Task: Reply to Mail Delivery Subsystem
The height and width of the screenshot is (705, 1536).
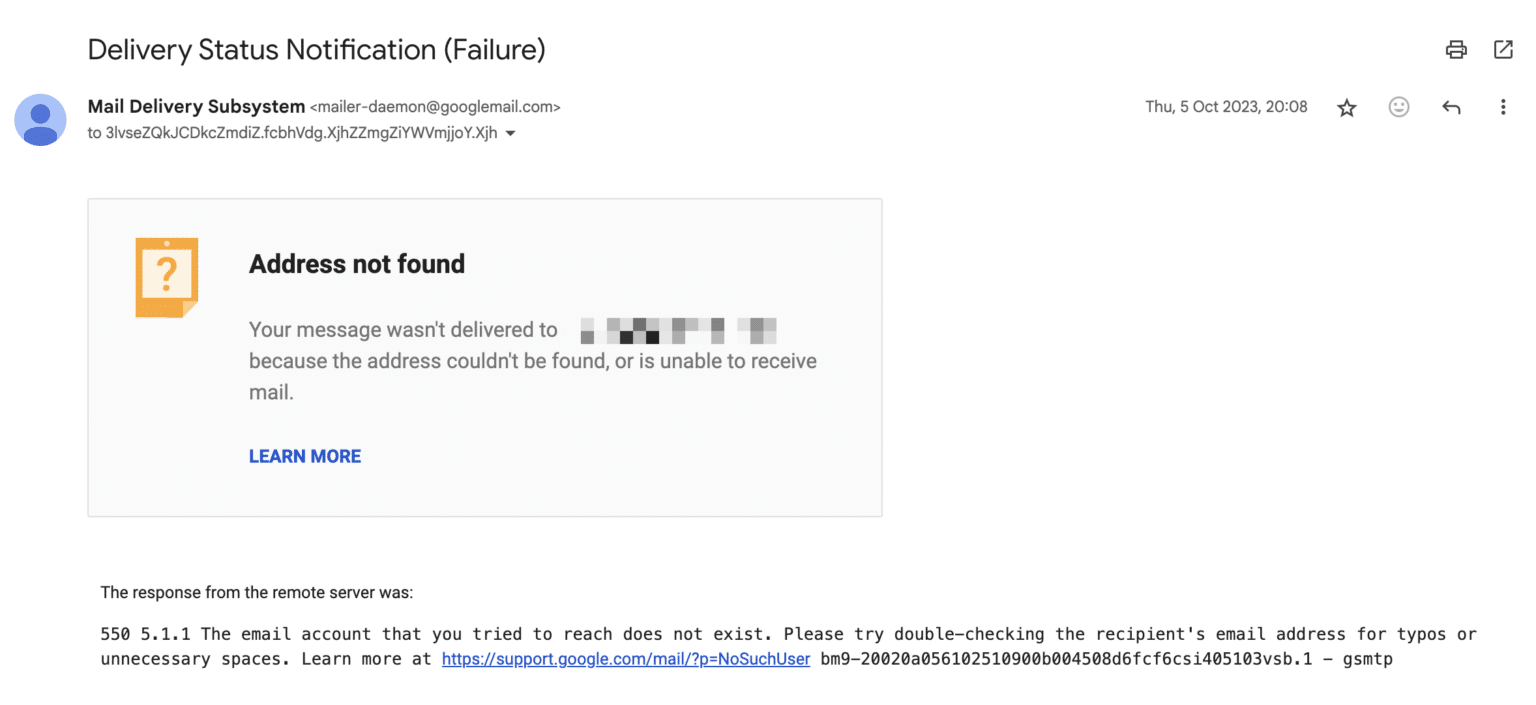Action: click(x=1451, y=106)
